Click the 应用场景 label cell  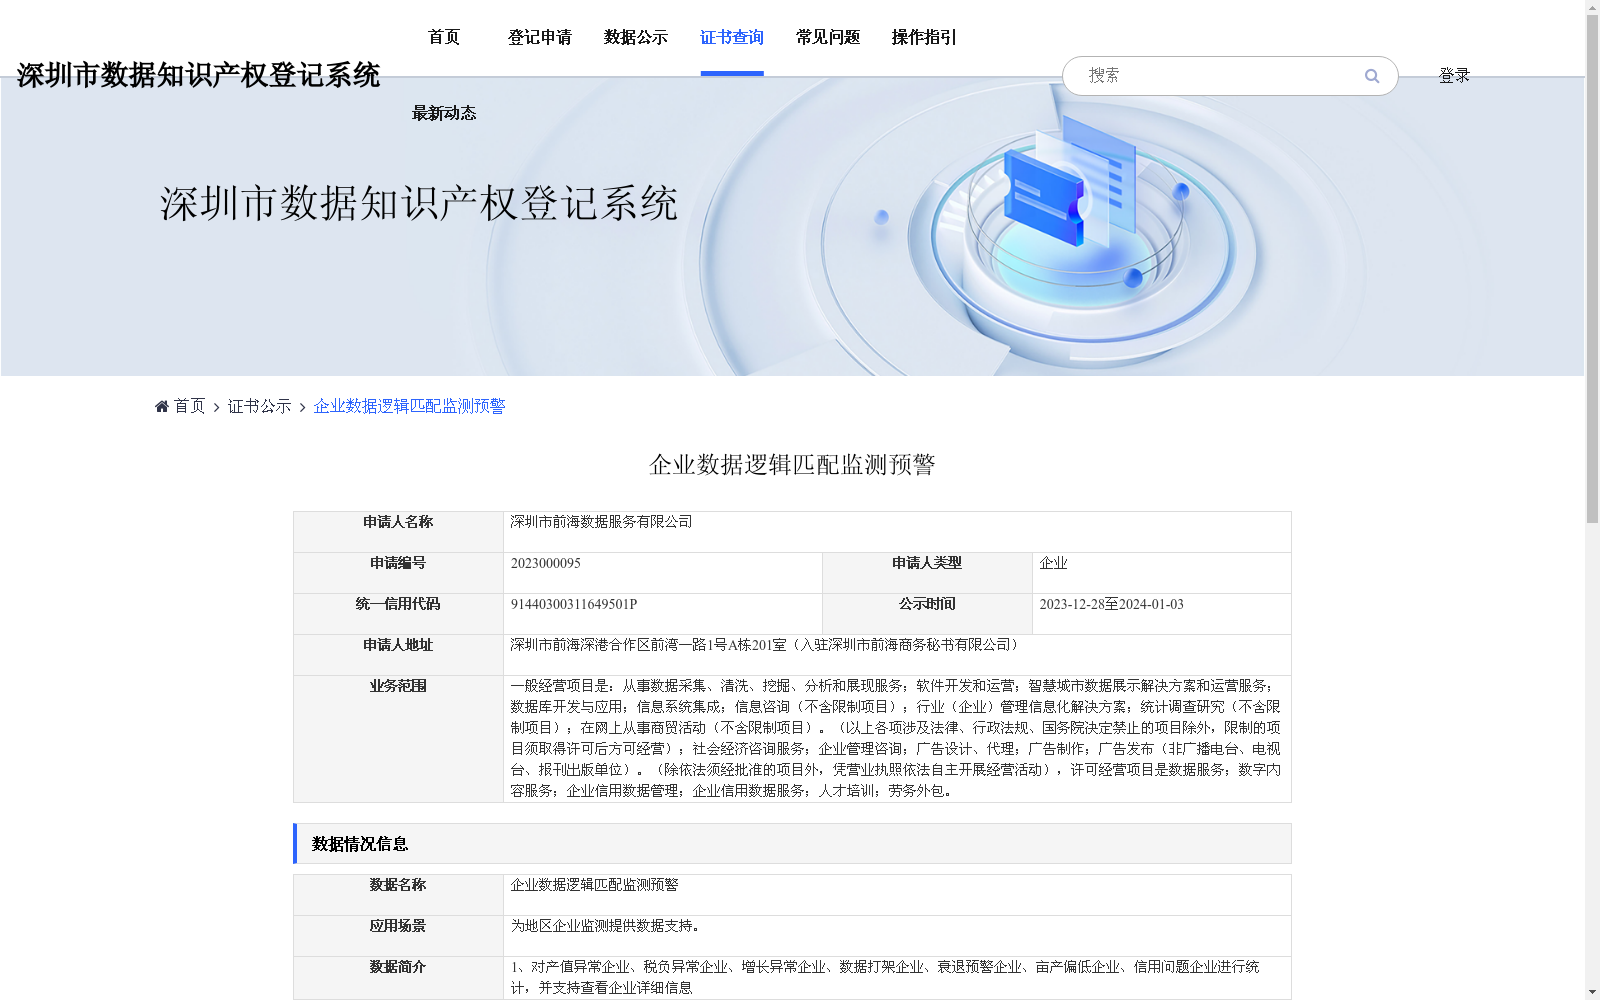coord(398,936)
